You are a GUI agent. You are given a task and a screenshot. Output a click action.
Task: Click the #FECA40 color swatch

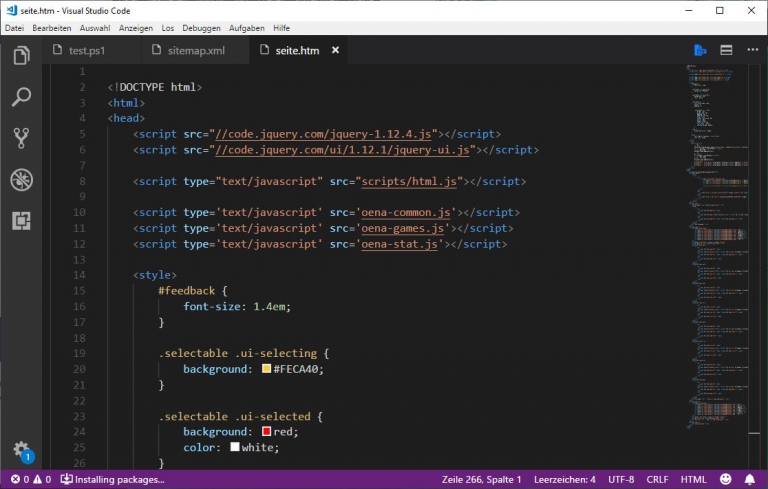[266, 368]
